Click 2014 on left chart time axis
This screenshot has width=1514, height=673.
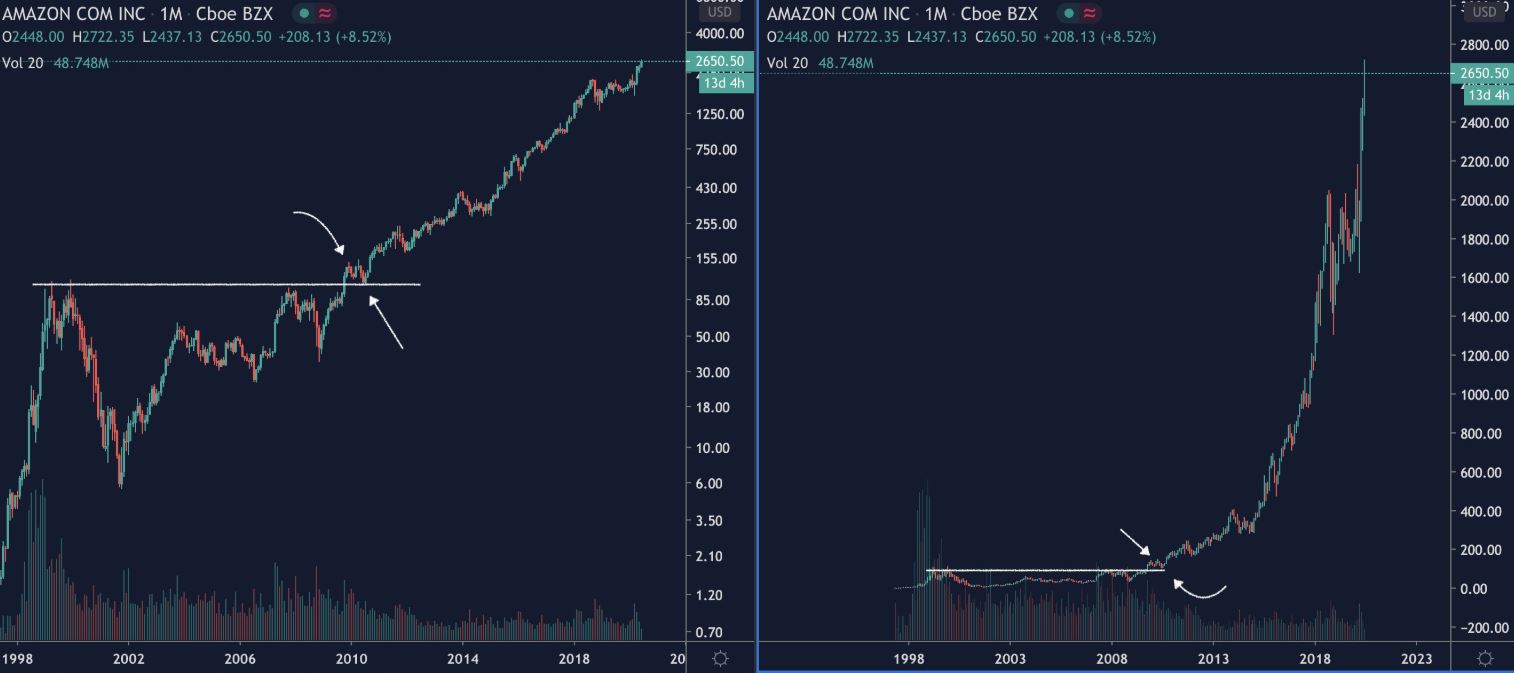pyautogui.click(x=463, y=659)
